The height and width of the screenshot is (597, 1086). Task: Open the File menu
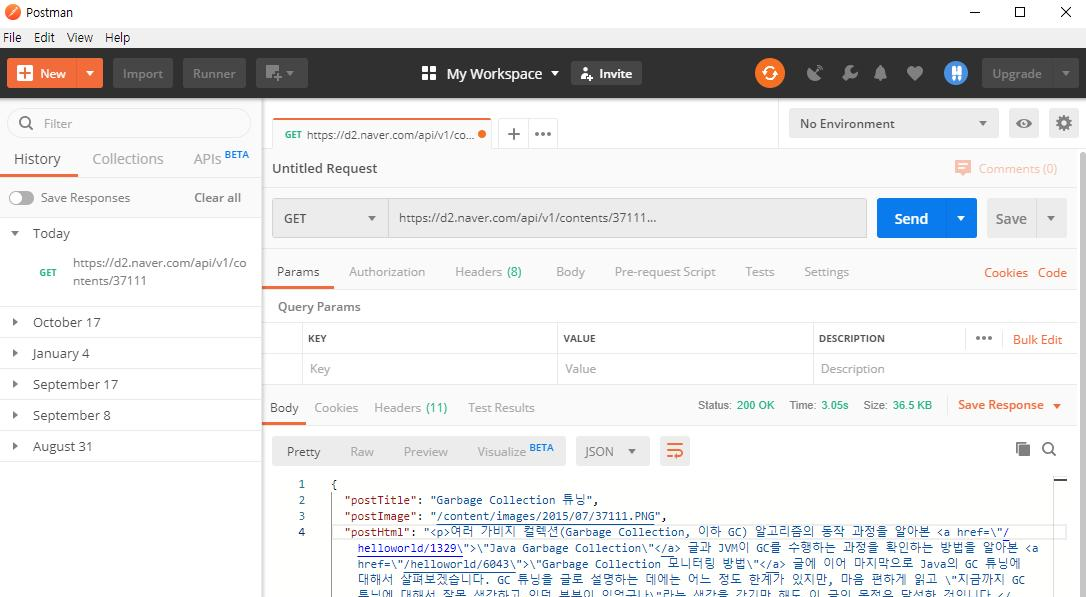pos(12,37)
